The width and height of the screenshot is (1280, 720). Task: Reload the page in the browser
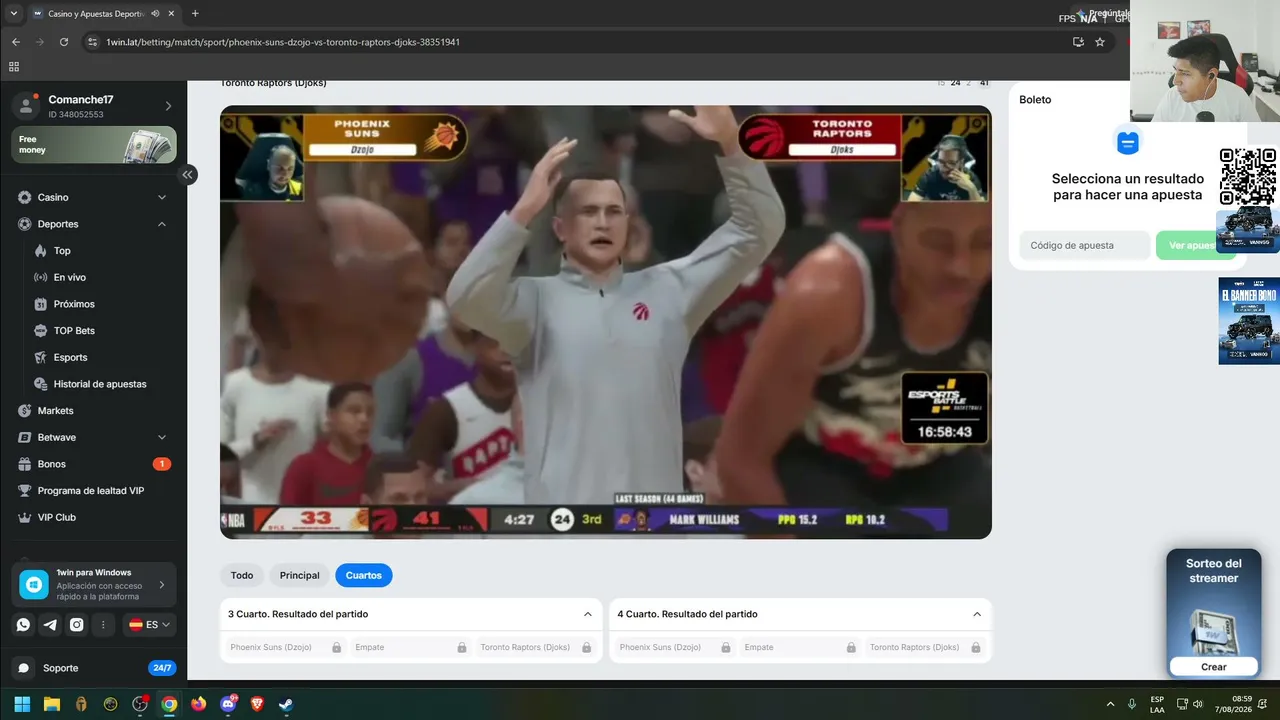coord(64,42)
